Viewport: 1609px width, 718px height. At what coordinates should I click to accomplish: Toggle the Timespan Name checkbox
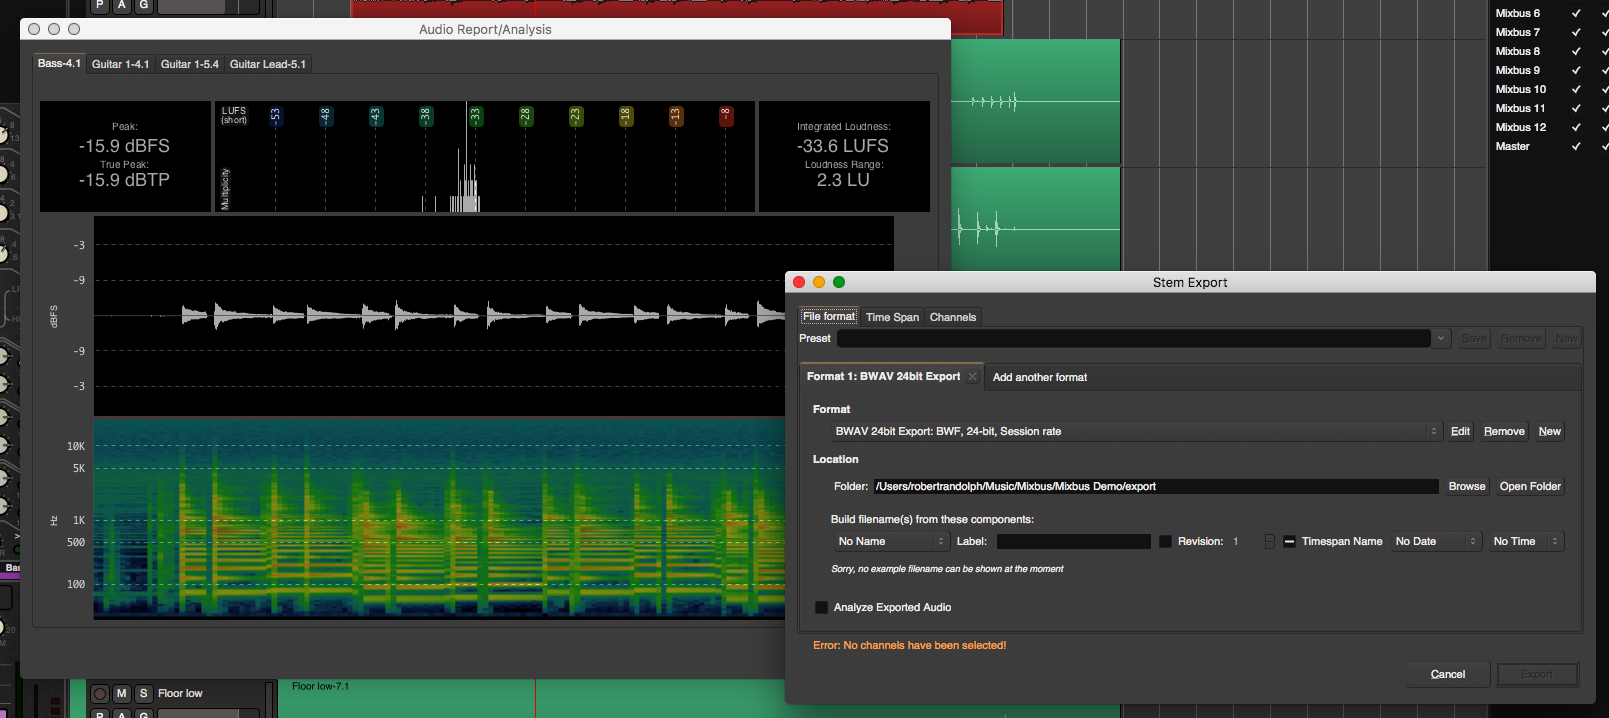click(x=1289, y=541)
